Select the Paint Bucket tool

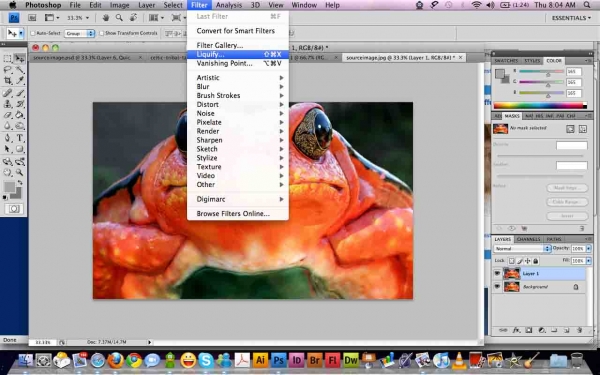(x=20, y=115)
